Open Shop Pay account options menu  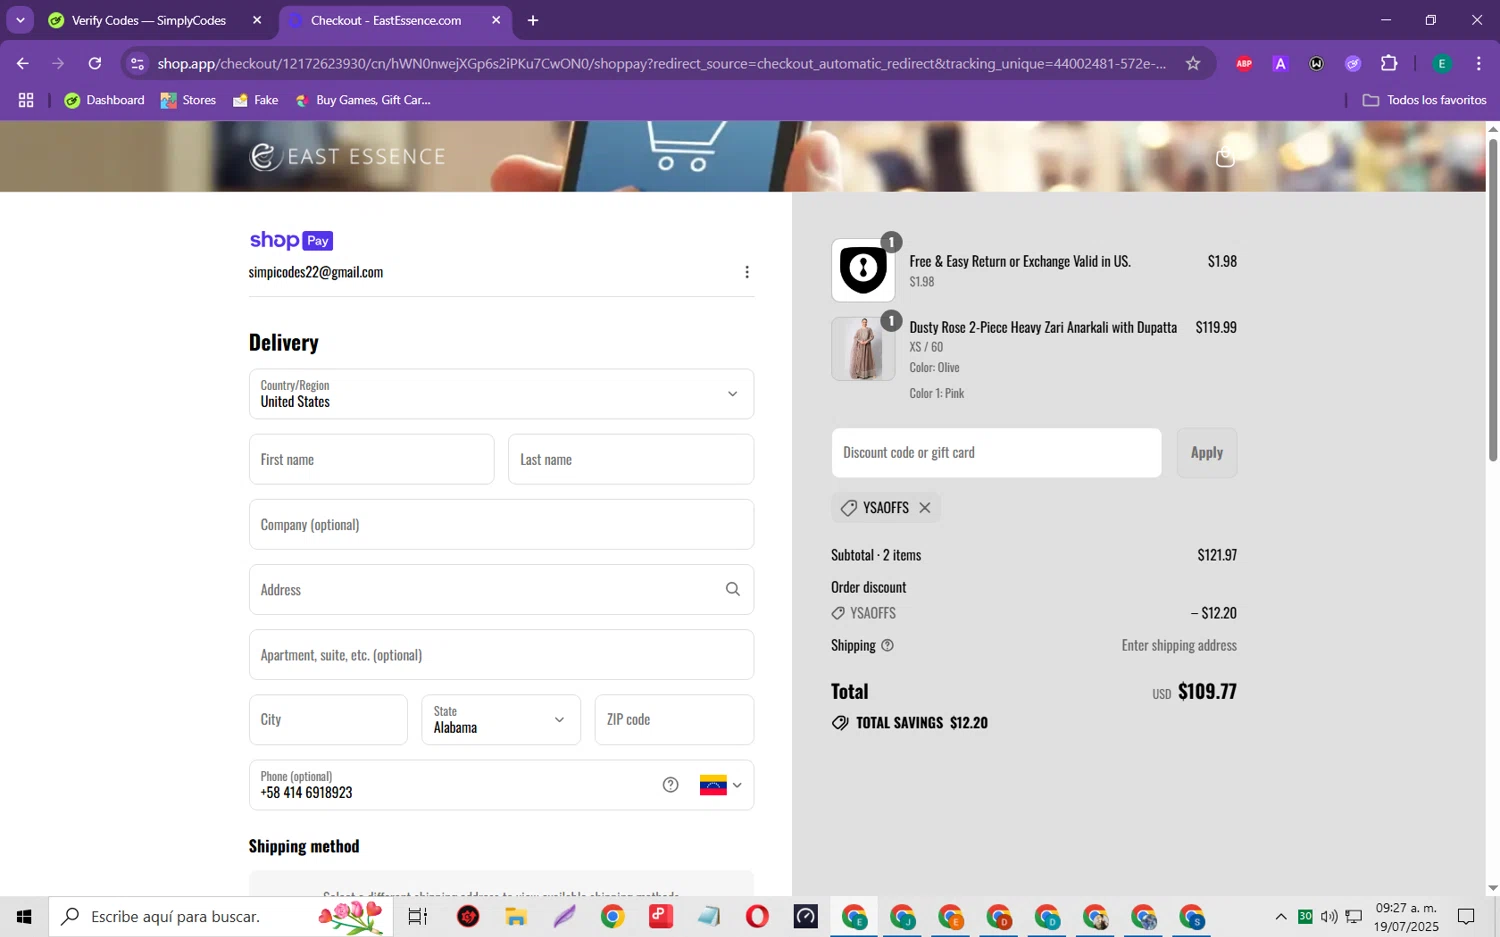[746, 272]
